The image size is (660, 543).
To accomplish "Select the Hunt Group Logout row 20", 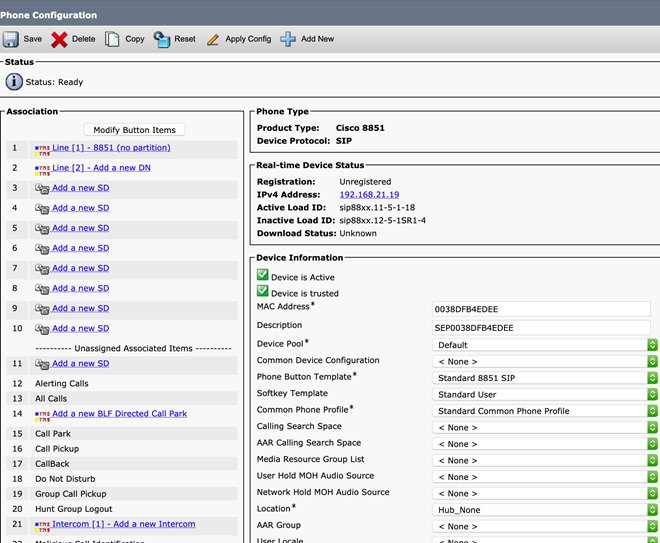I will point(122,509).
